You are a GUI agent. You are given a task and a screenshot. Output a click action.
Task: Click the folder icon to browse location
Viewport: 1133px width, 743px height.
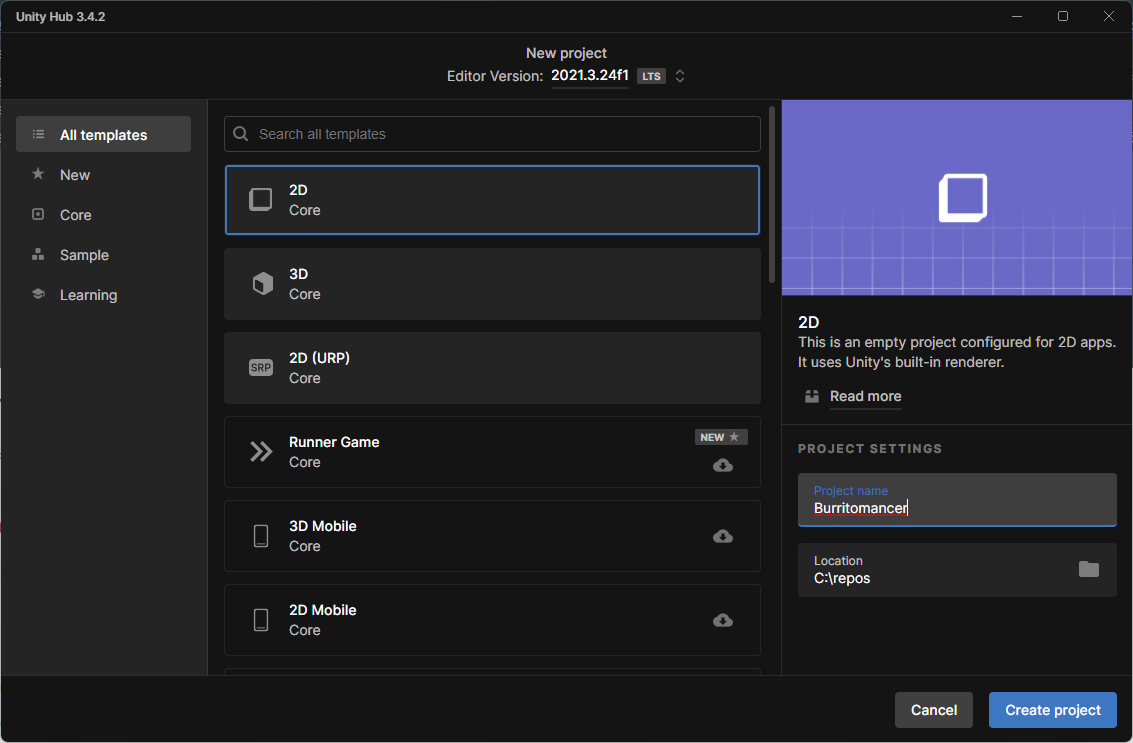1088,569
